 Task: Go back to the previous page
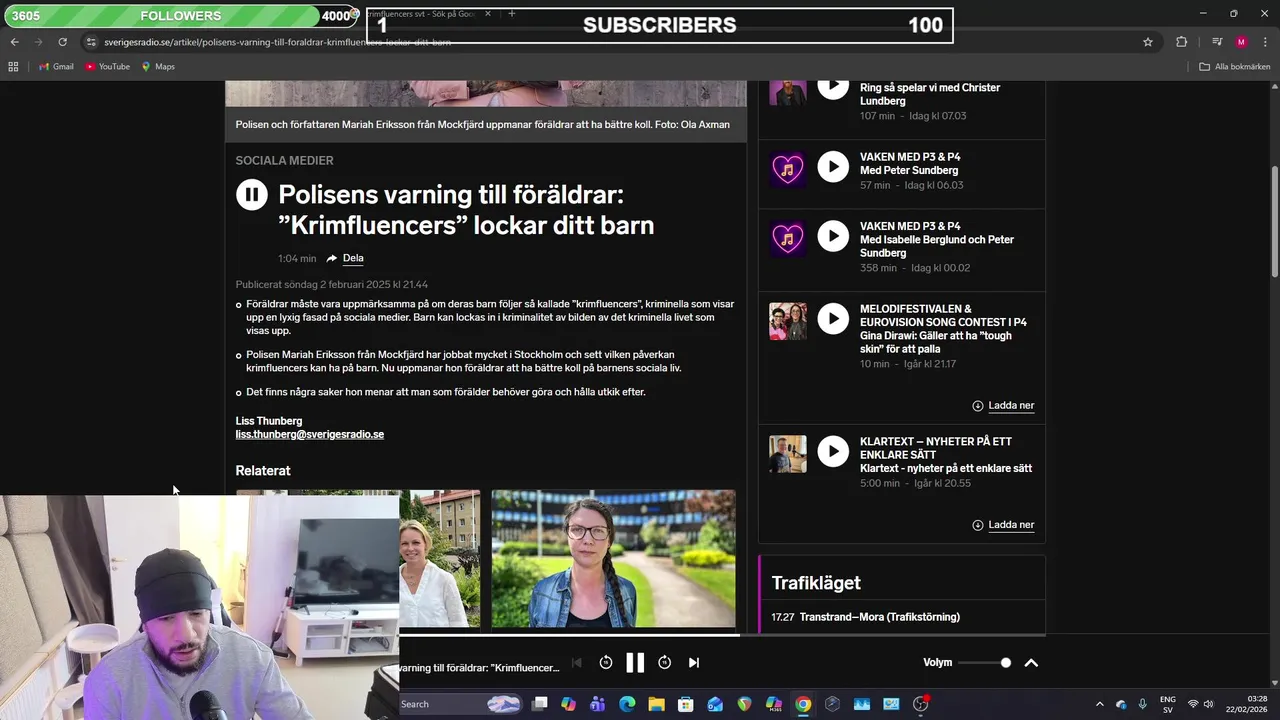pos(14,42)
